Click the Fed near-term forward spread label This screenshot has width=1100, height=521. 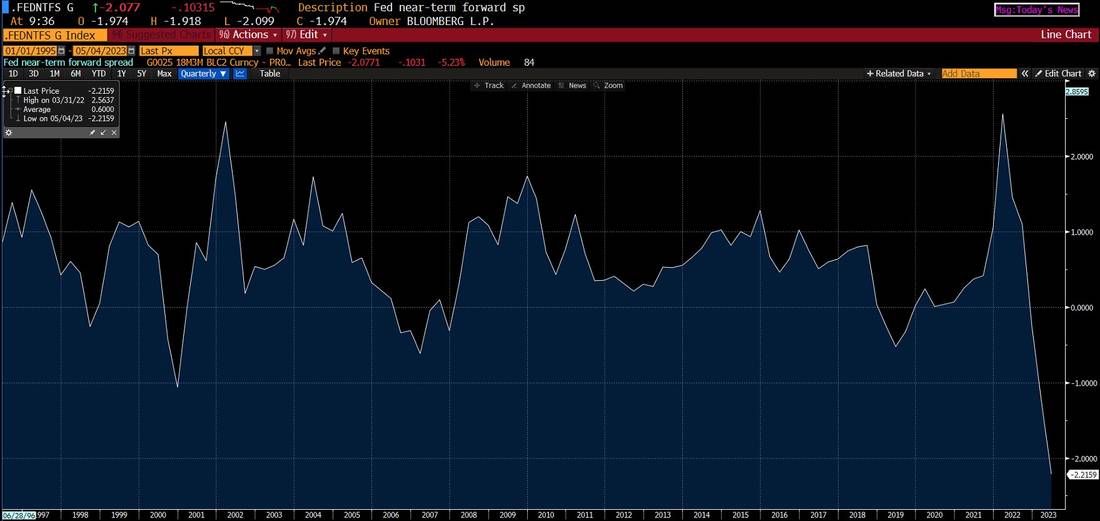click(x=68, y=62)
